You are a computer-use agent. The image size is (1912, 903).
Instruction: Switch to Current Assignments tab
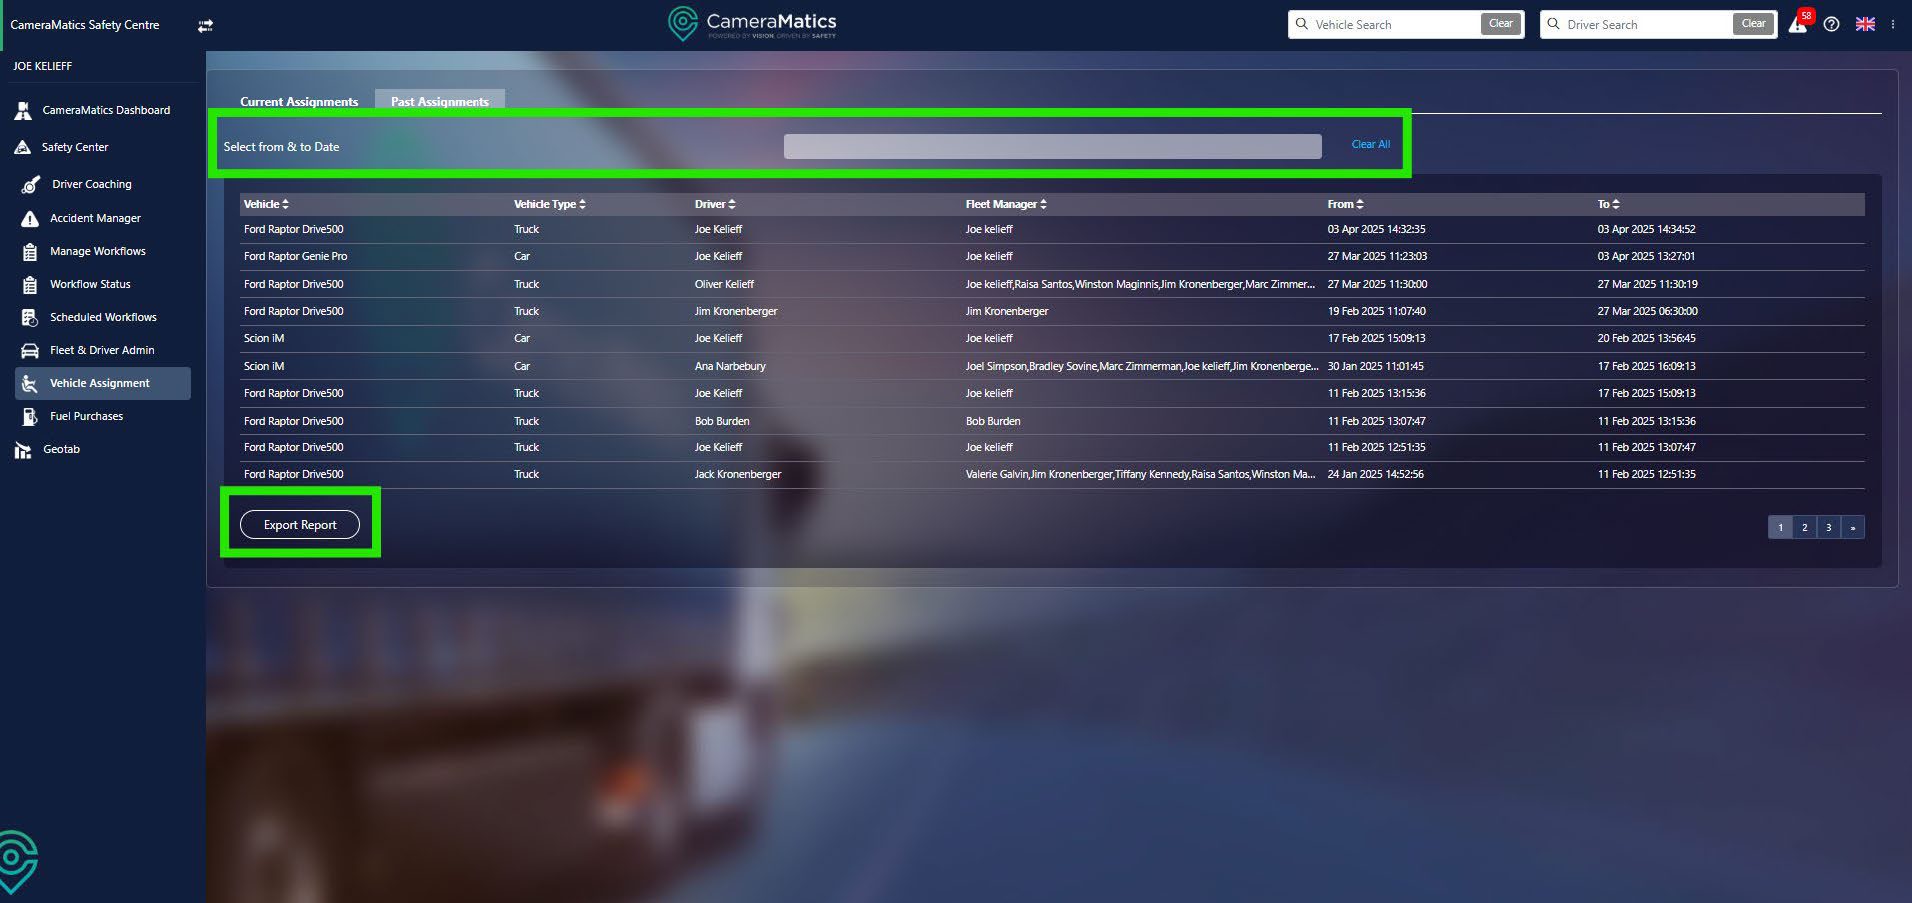click(x=298, y=101)
